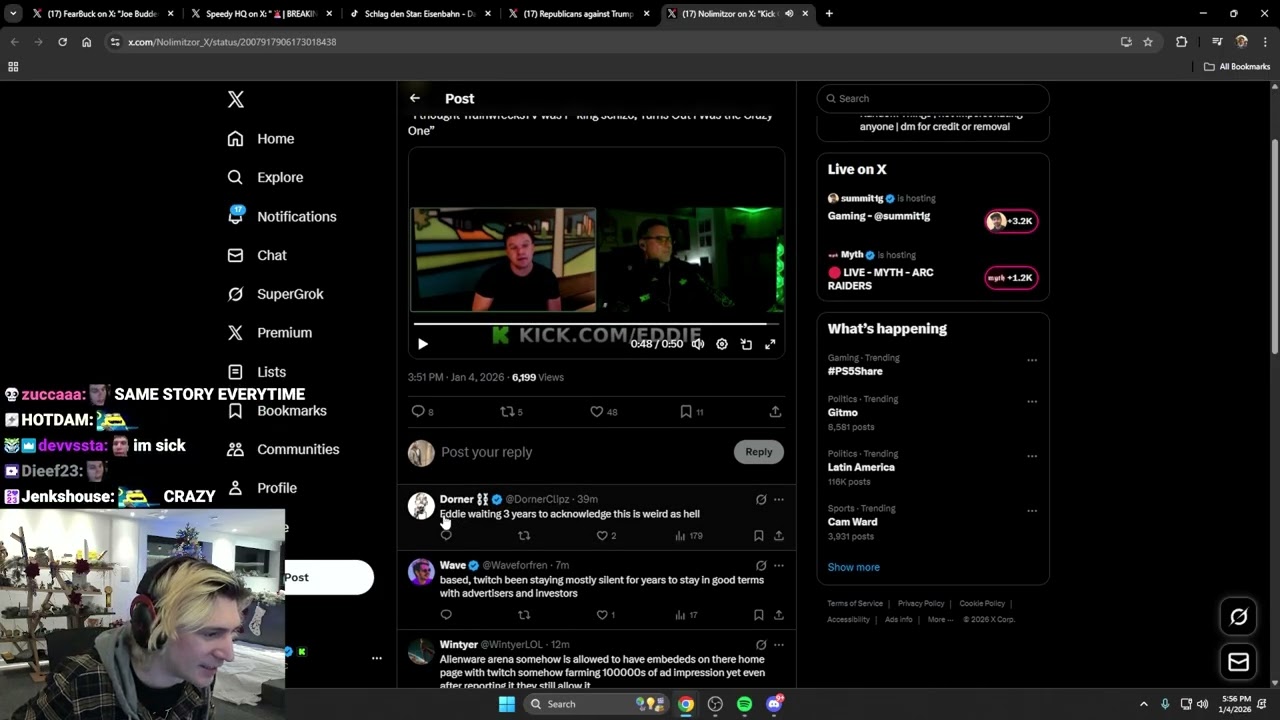Open the #PS5Share trend
This screenshot has width=1280, height=720.
855,371
